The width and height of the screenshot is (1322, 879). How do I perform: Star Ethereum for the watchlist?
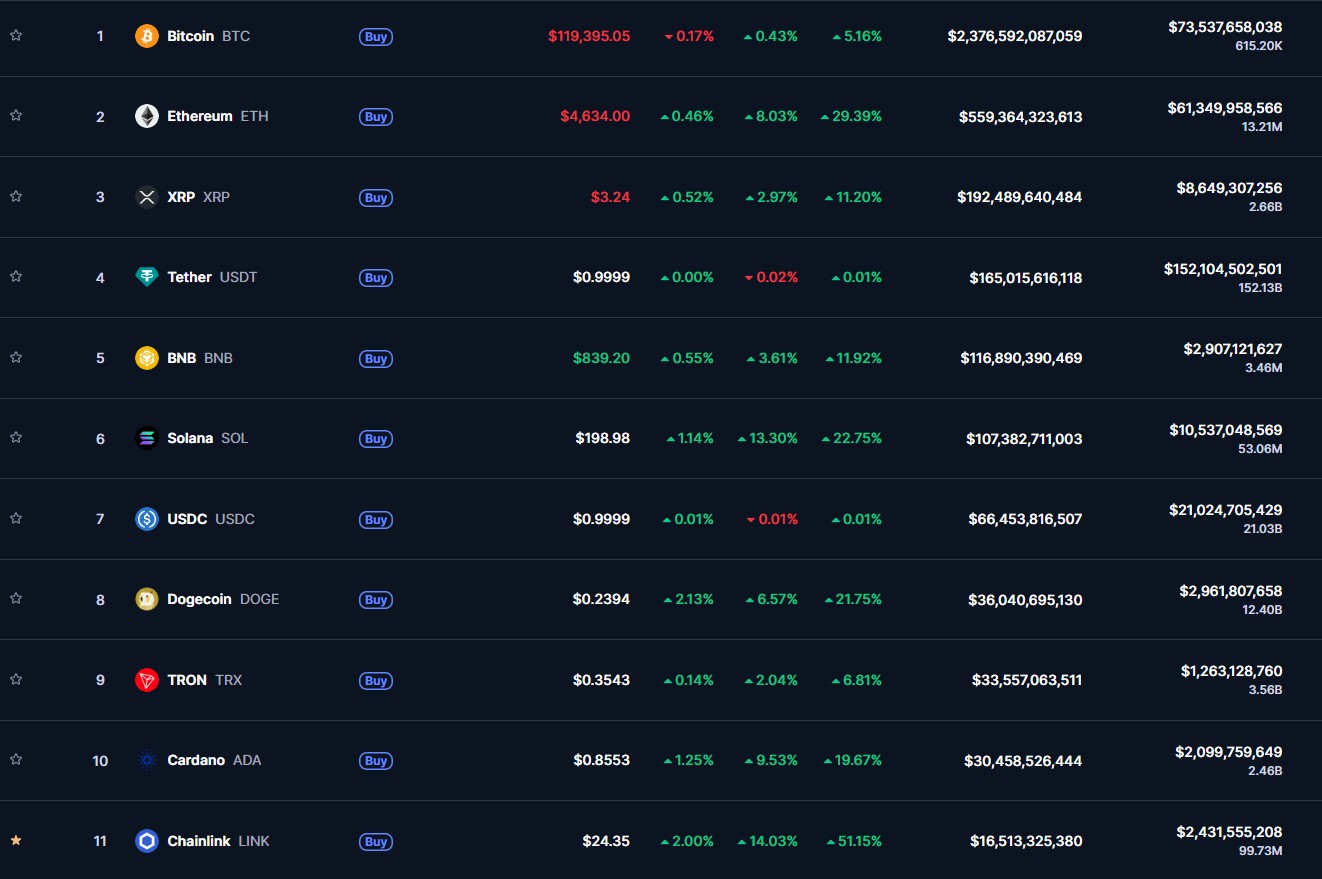[16, 115]
